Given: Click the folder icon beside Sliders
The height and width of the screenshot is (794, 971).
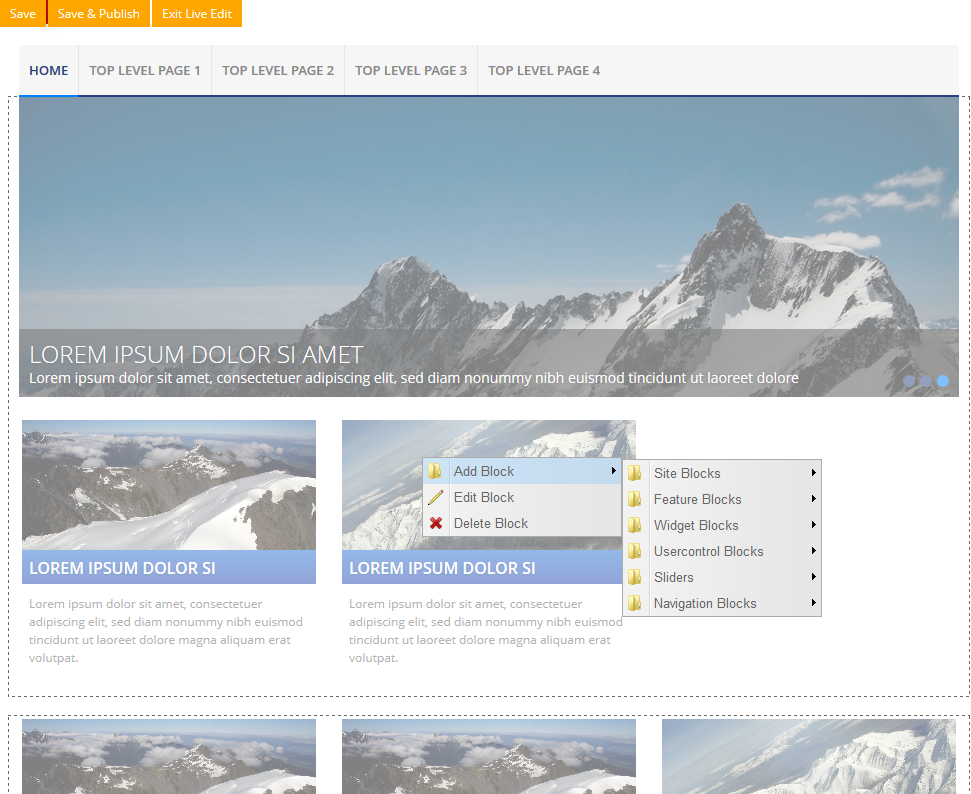Looking at the screenshot, I should click(635, 577).
